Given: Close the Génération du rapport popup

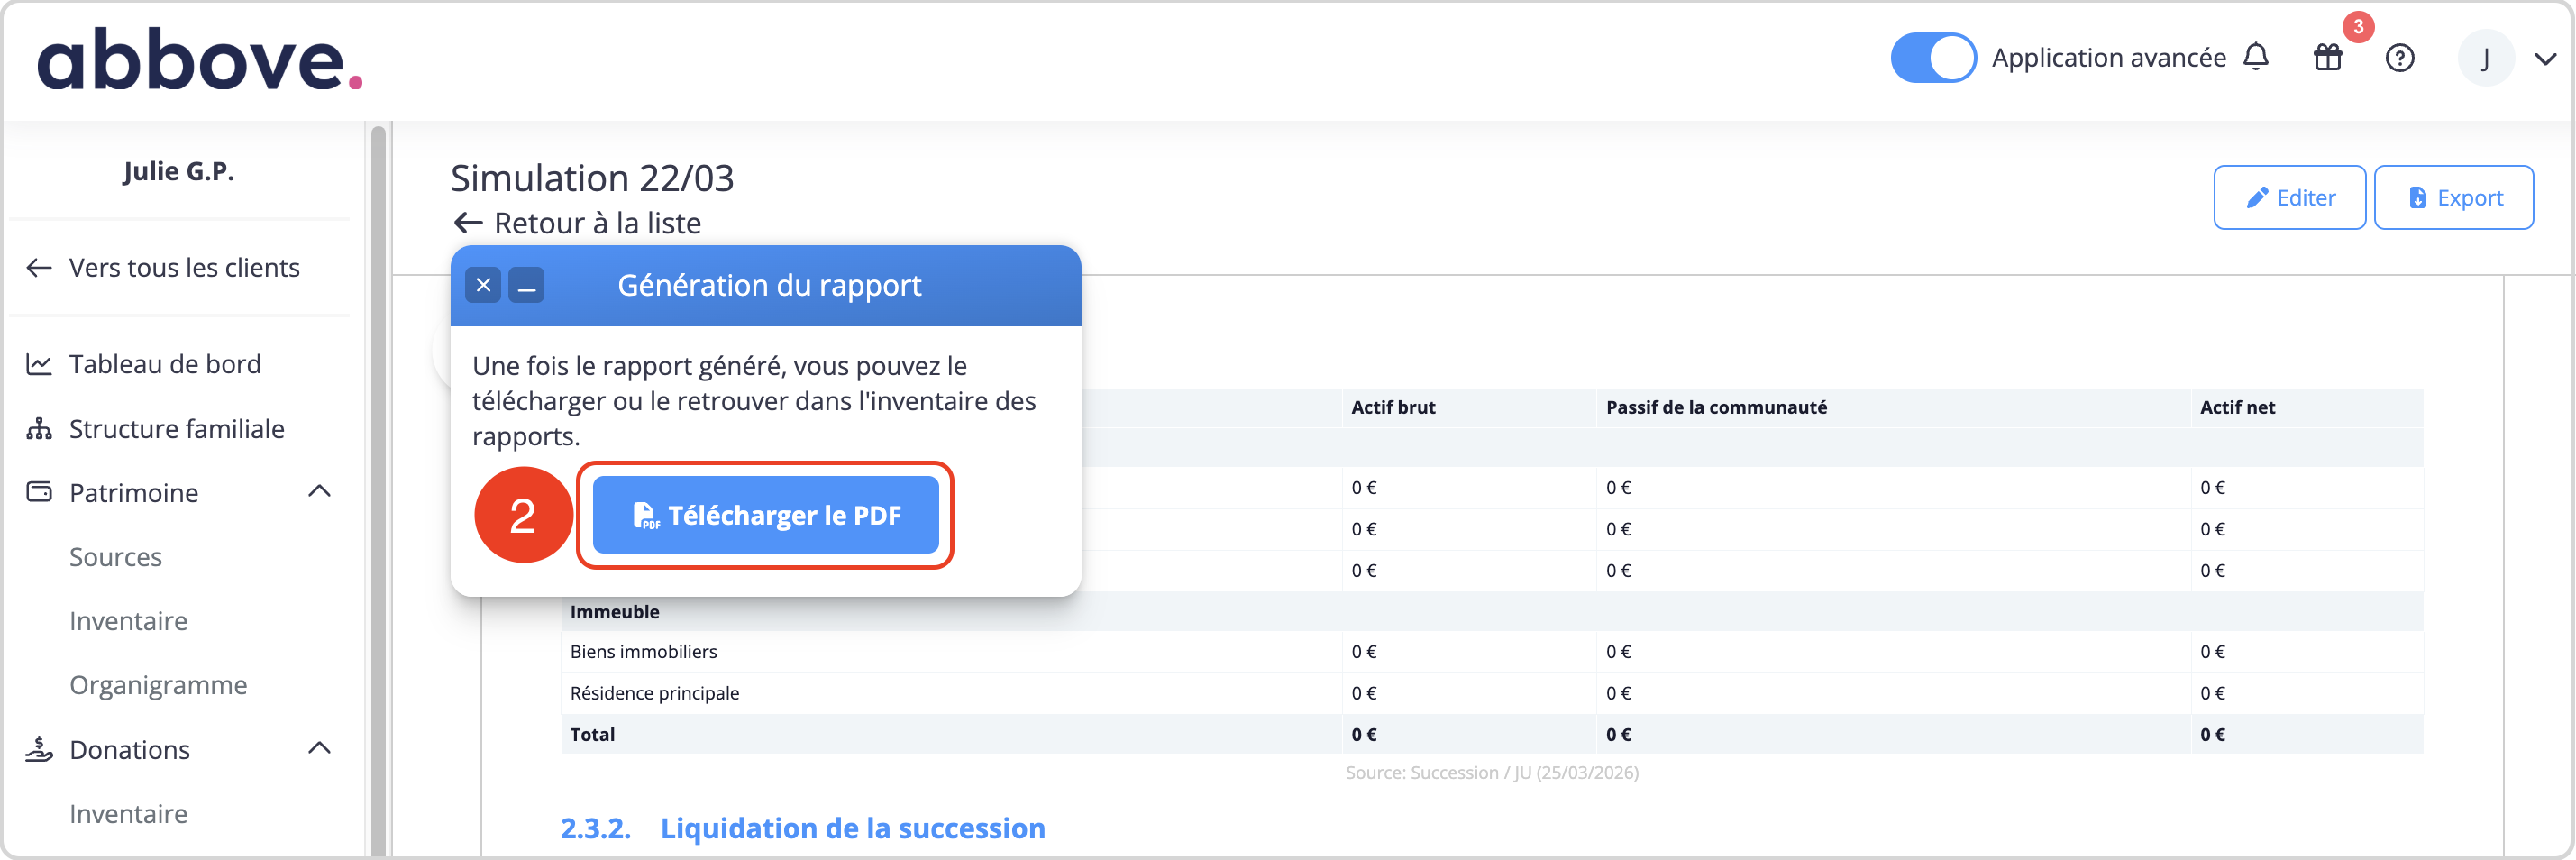Looking at the screenshot, I should pos(483,286).
